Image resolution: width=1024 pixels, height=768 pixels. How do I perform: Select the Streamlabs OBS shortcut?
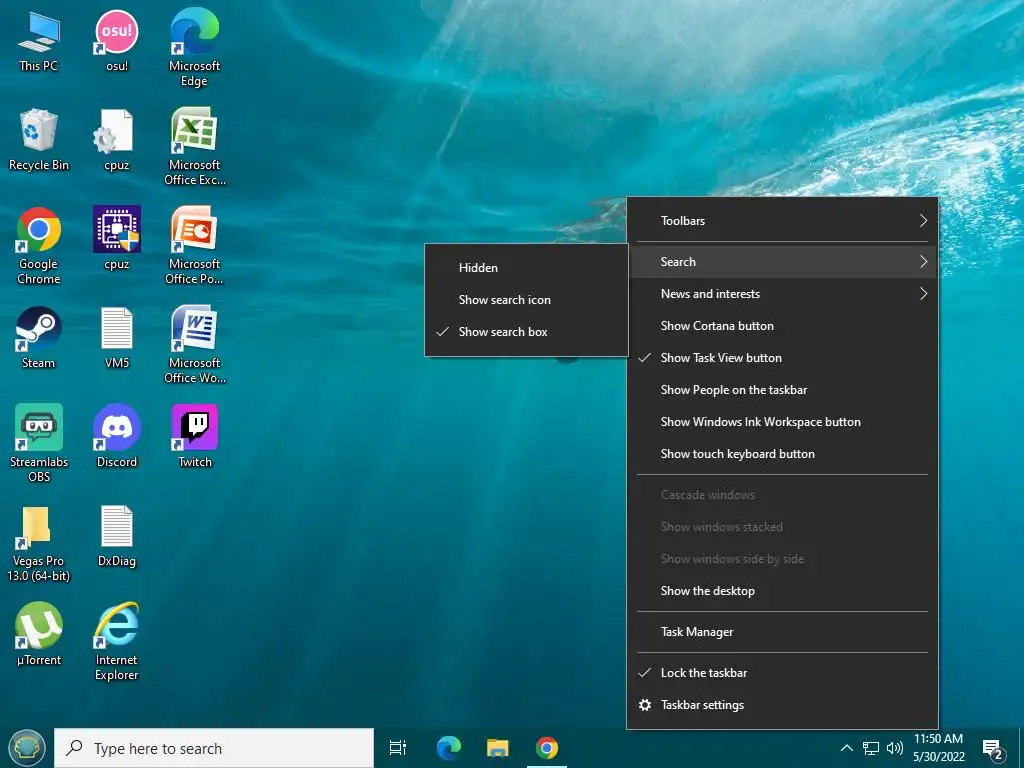39,443
